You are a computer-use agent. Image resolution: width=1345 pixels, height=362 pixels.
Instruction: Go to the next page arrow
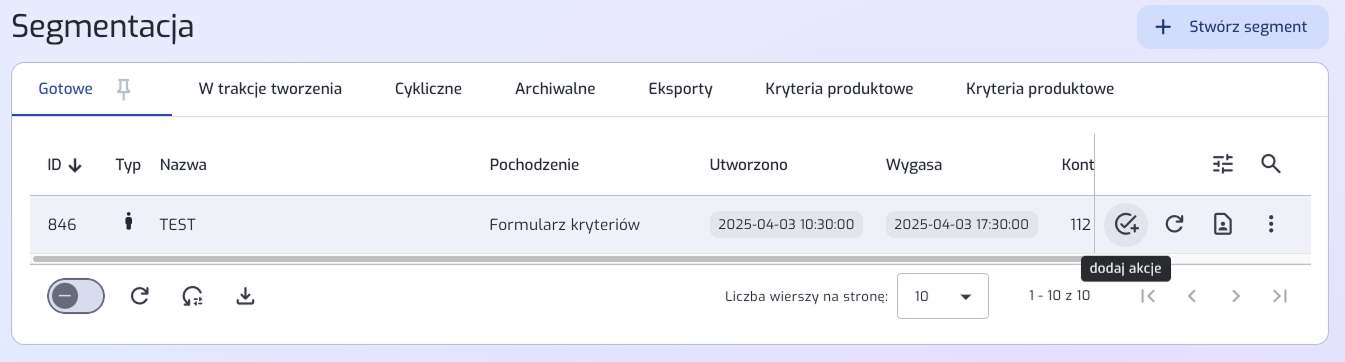click(1236, 296)
